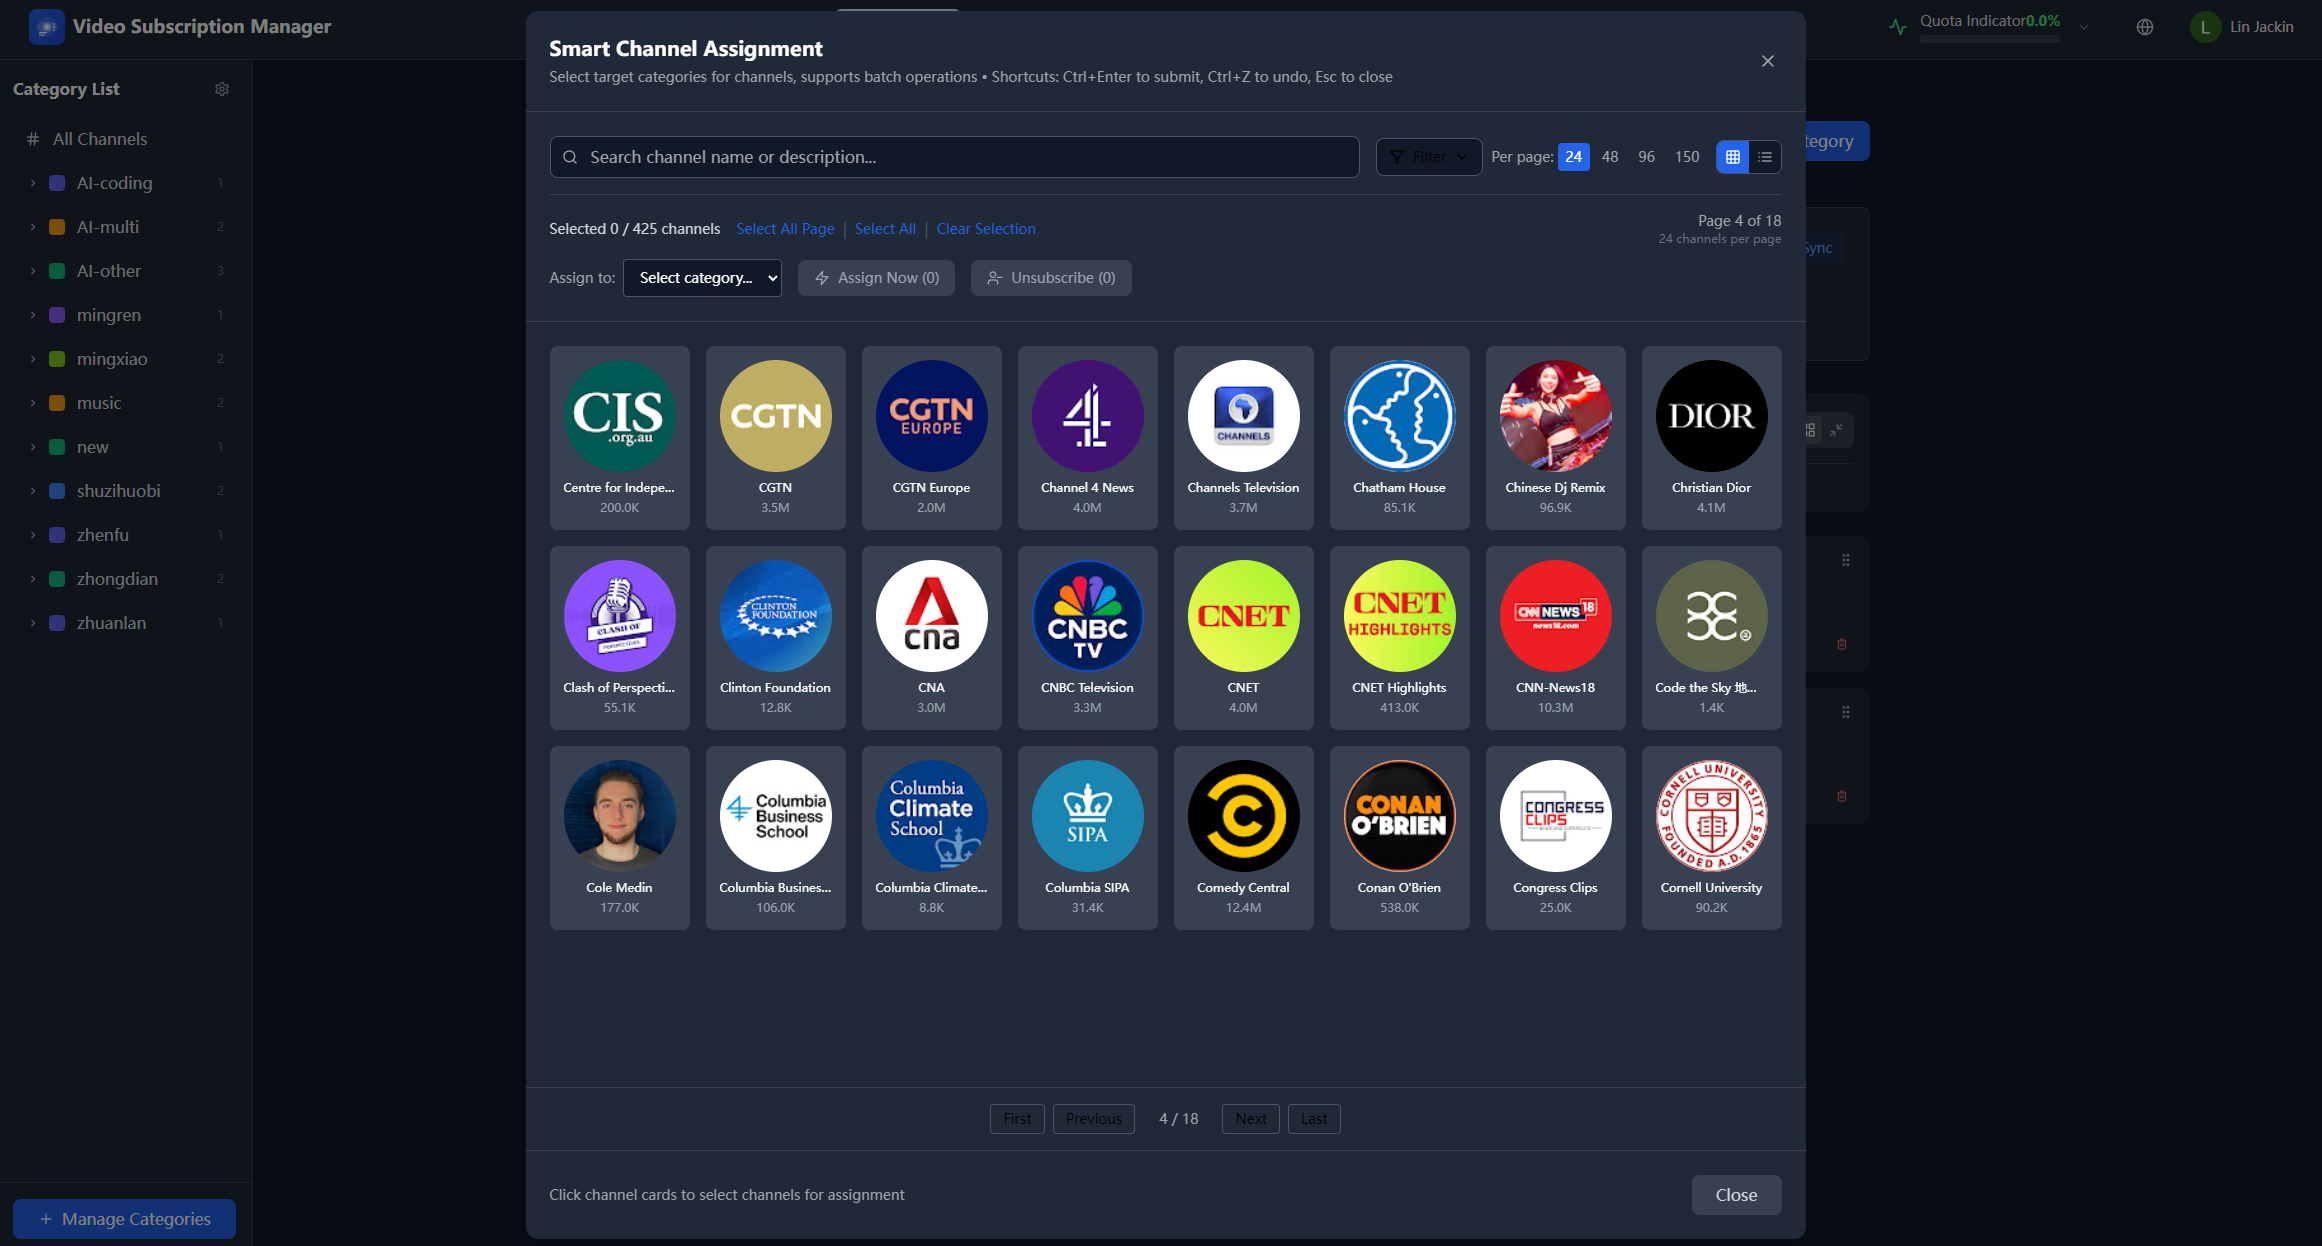This screenshot has height=1246, width=2322.
Task: Switch to list view layout
Action: coord(1765,157)
